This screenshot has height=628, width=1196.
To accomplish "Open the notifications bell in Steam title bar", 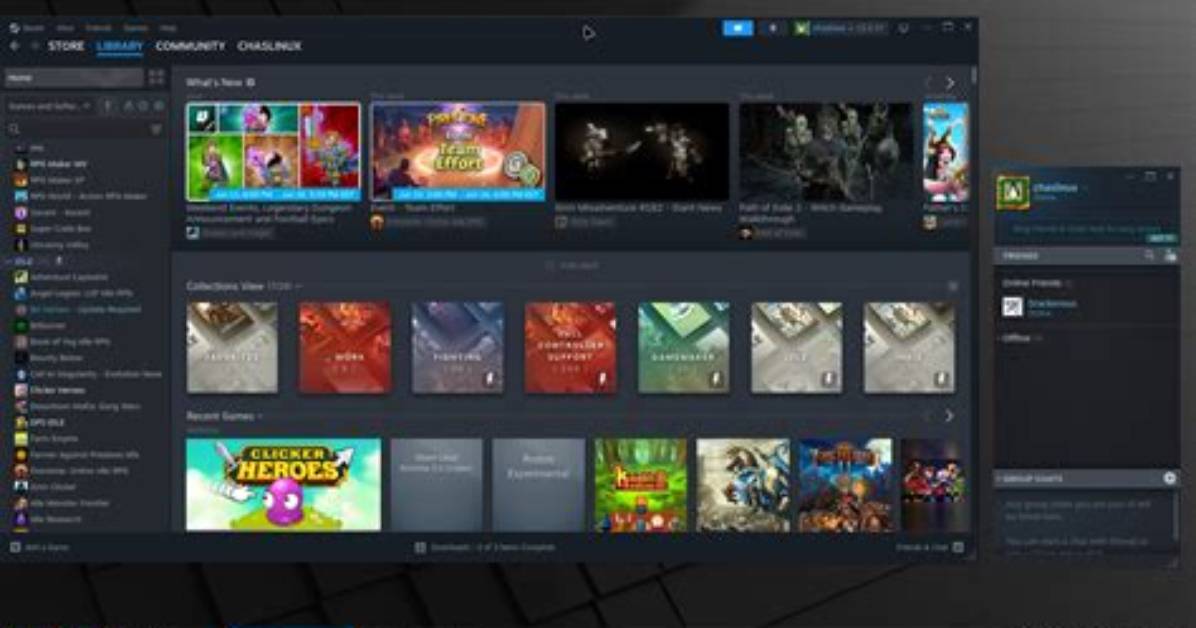I will click(x=772, y=27).
